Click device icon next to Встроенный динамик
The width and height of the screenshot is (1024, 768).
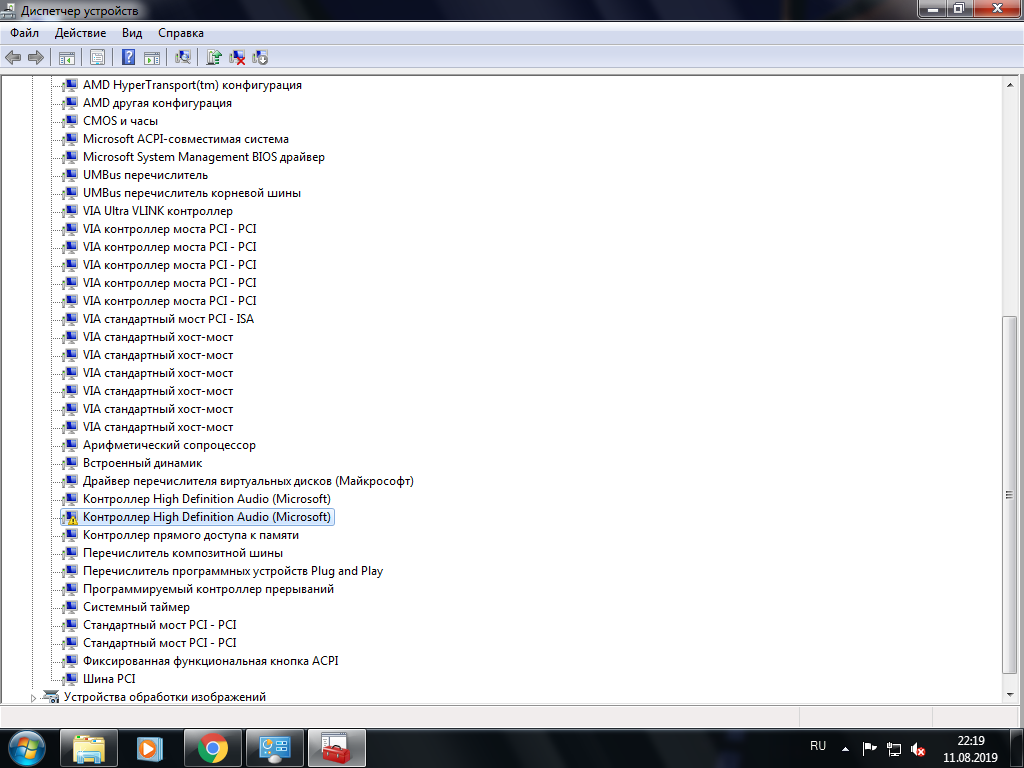pos(71,463)
